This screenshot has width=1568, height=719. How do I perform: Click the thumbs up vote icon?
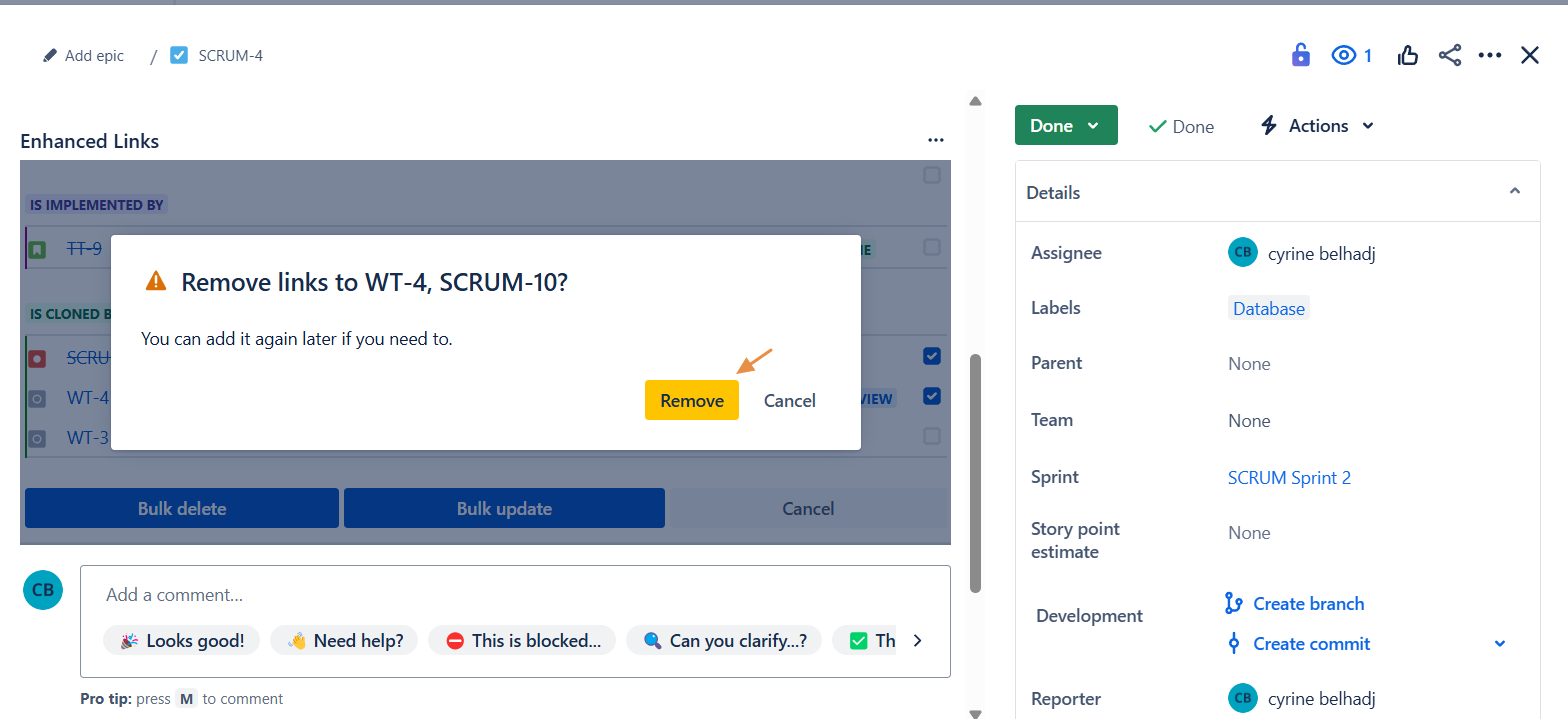tap(1408, 56)
